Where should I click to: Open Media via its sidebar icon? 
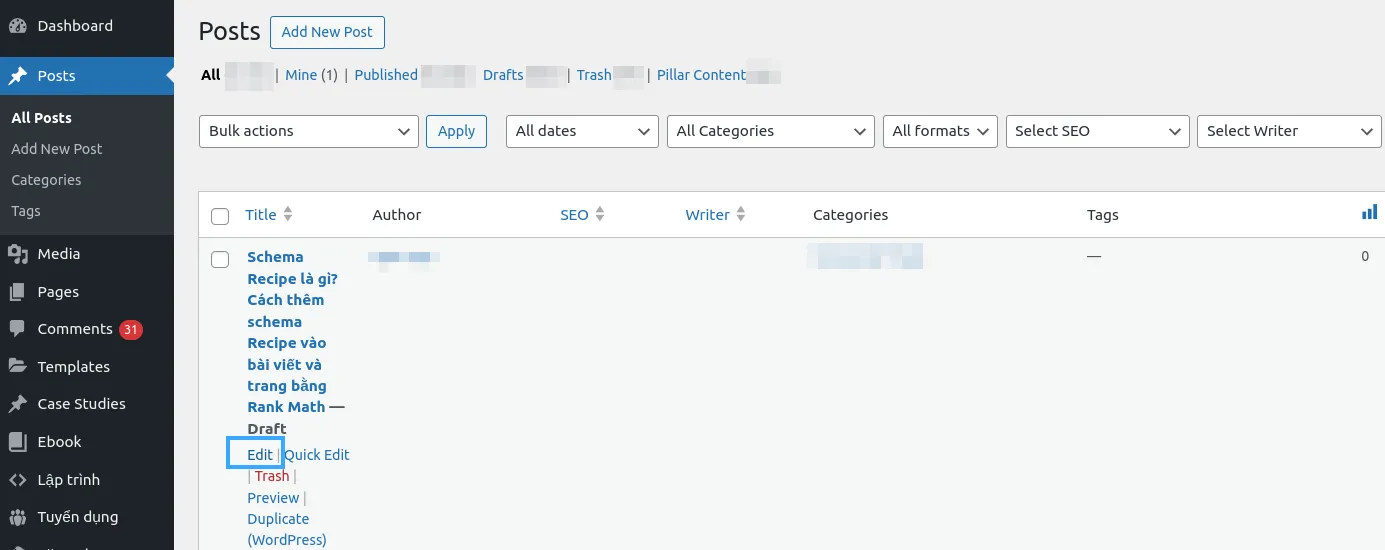(18, 254)
